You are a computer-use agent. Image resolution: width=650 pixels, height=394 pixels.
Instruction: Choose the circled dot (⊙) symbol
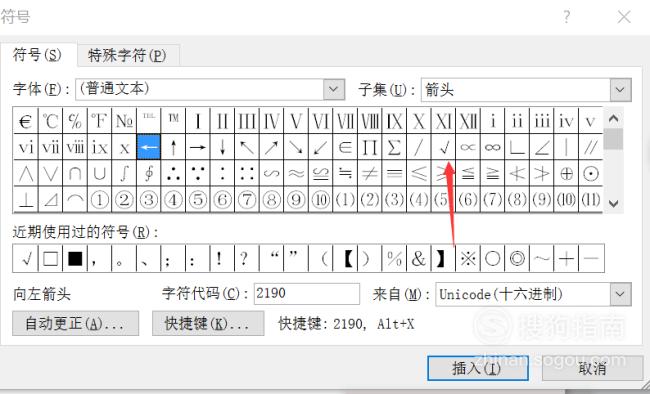(590, 173)
